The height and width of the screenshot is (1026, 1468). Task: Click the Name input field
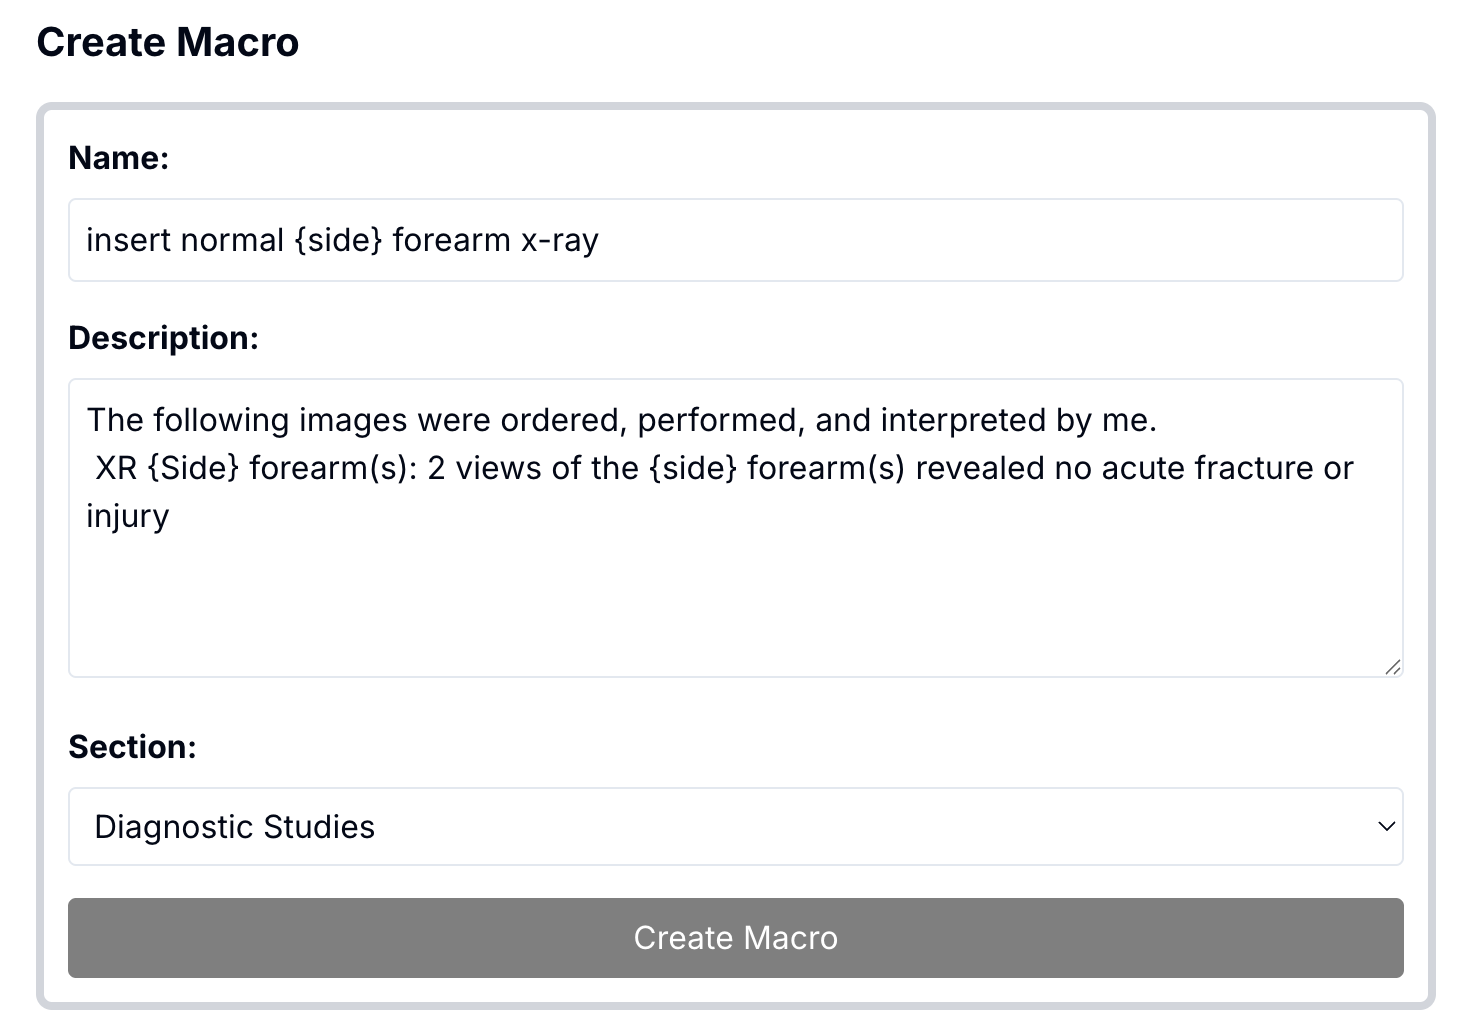(735, 240)
